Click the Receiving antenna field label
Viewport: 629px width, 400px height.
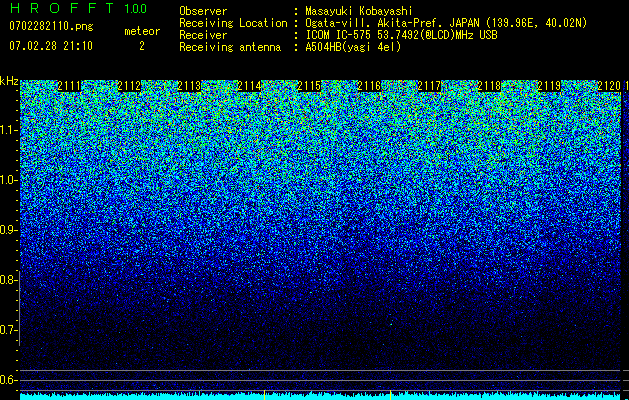(230, 47)
